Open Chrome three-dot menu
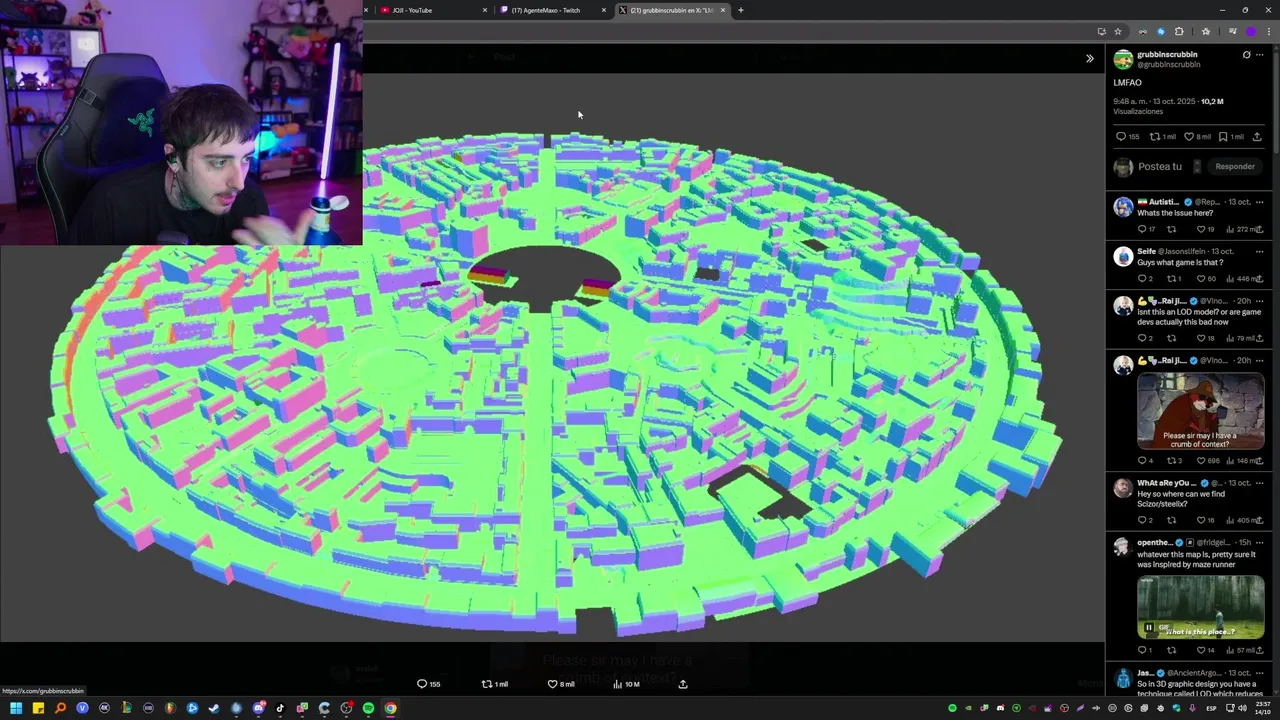This screenshot has width=1280, height=720. [1267, 31]
